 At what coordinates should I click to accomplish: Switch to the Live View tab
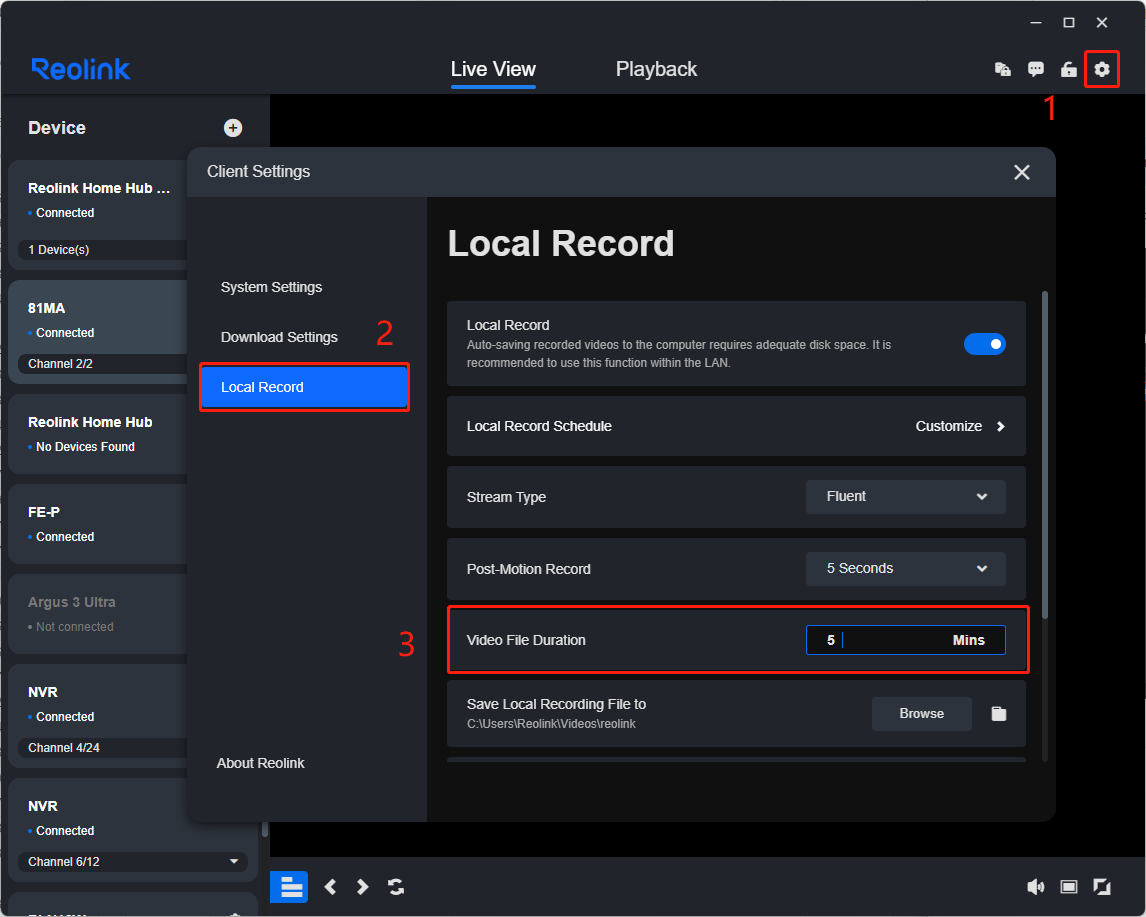493,69
